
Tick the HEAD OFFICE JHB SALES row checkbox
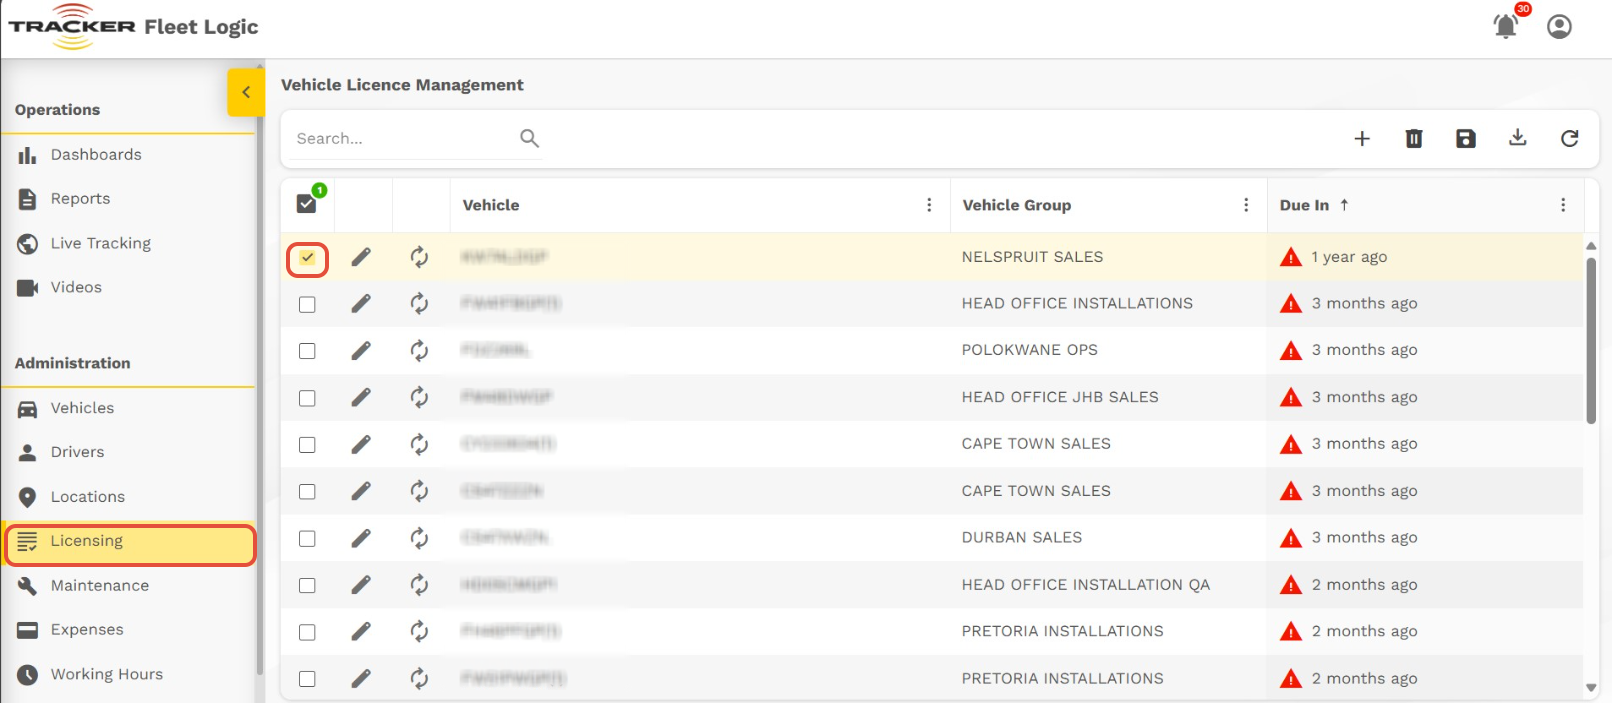coord(307,398)
